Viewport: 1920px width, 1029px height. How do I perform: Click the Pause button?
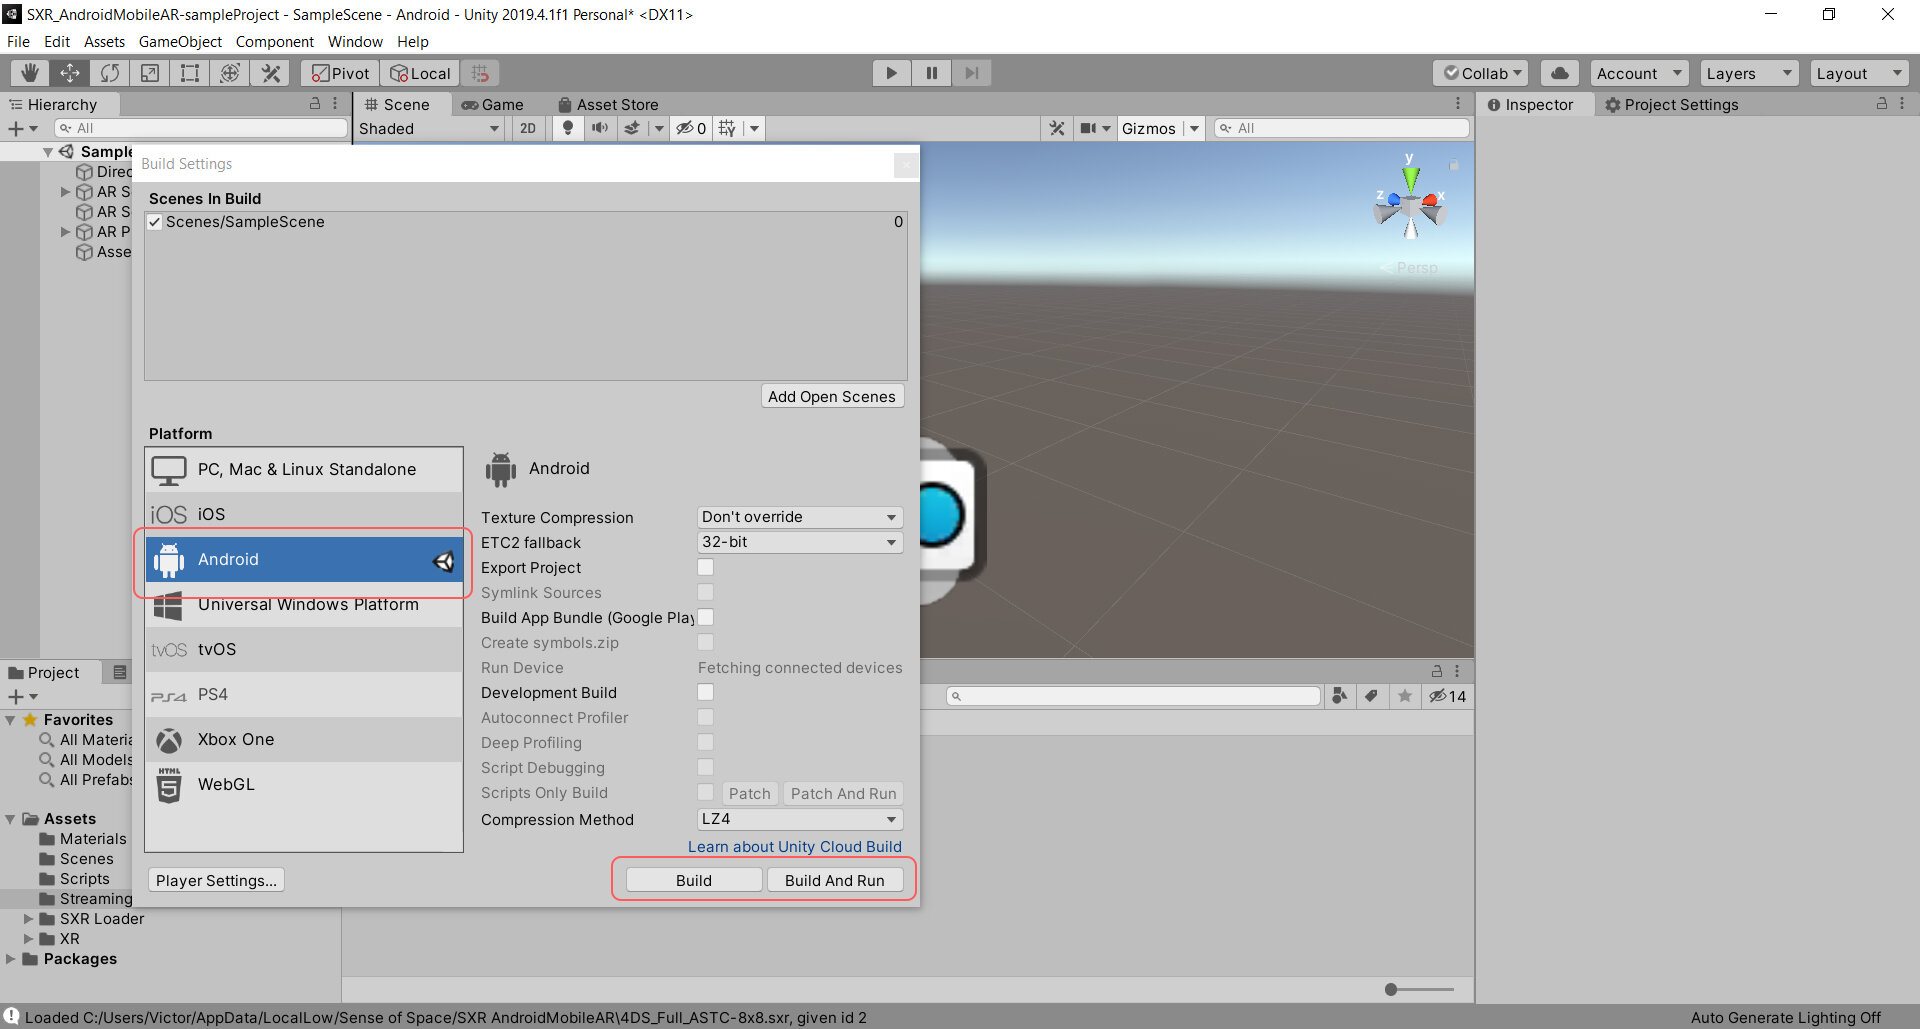click(931, 73)
